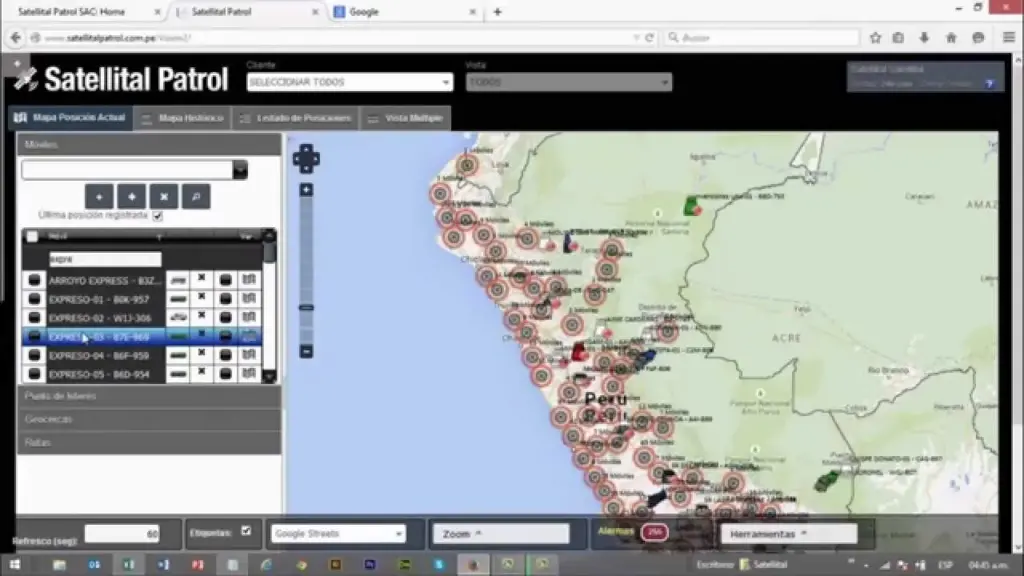
Task: Click the map pan direction control
Action: [x=306, y=158]
